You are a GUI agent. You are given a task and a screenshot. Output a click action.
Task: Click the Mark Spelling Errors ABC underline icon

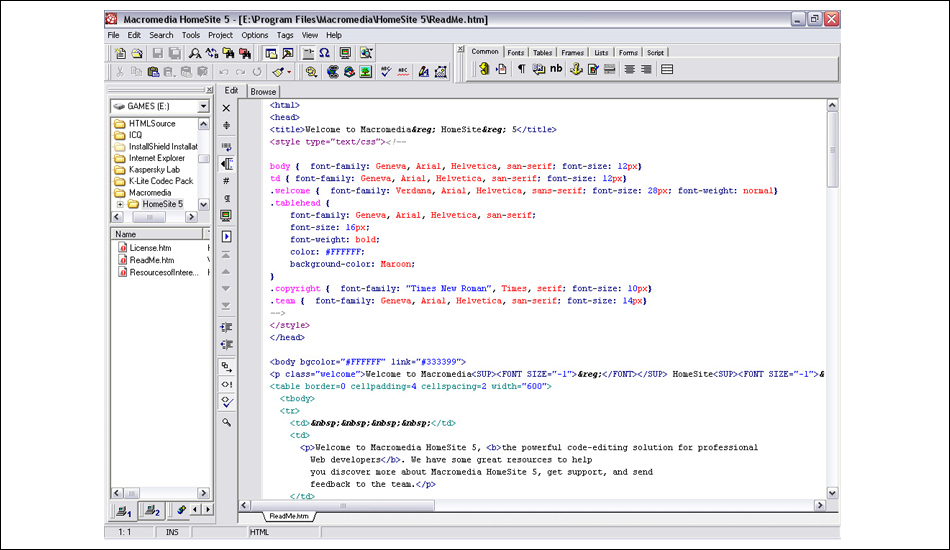(403, 72)
